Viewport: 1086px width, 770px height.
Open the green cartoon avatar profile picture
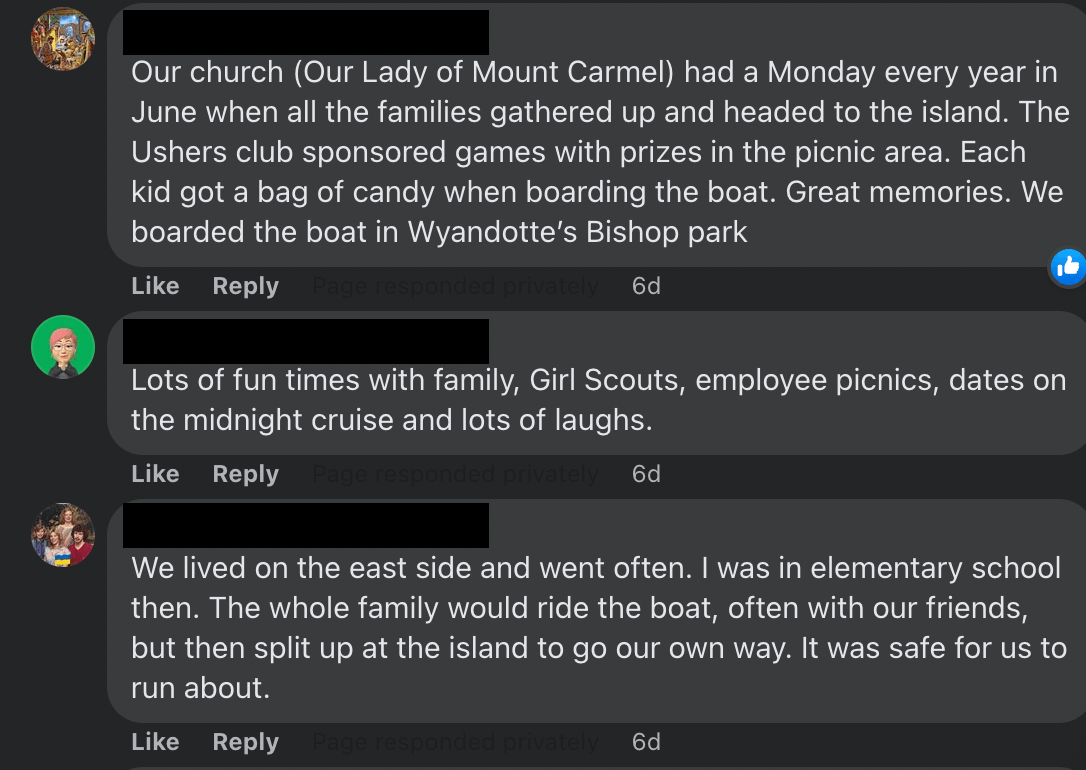pos(63,347)
